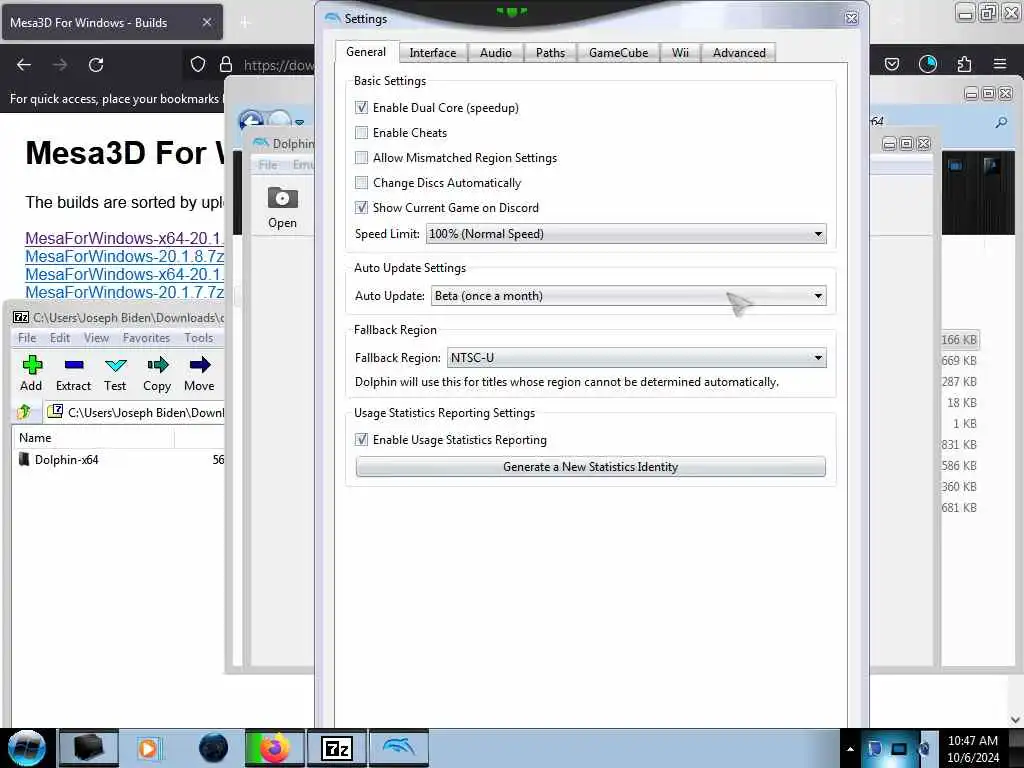Click Name column header in 7-Zip

click(x=93, y=438)
